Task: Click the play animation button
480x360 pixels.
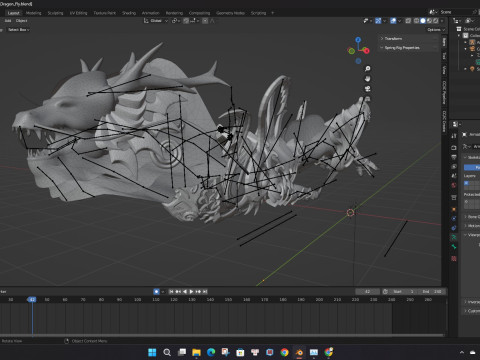Action: coord(191,292)
